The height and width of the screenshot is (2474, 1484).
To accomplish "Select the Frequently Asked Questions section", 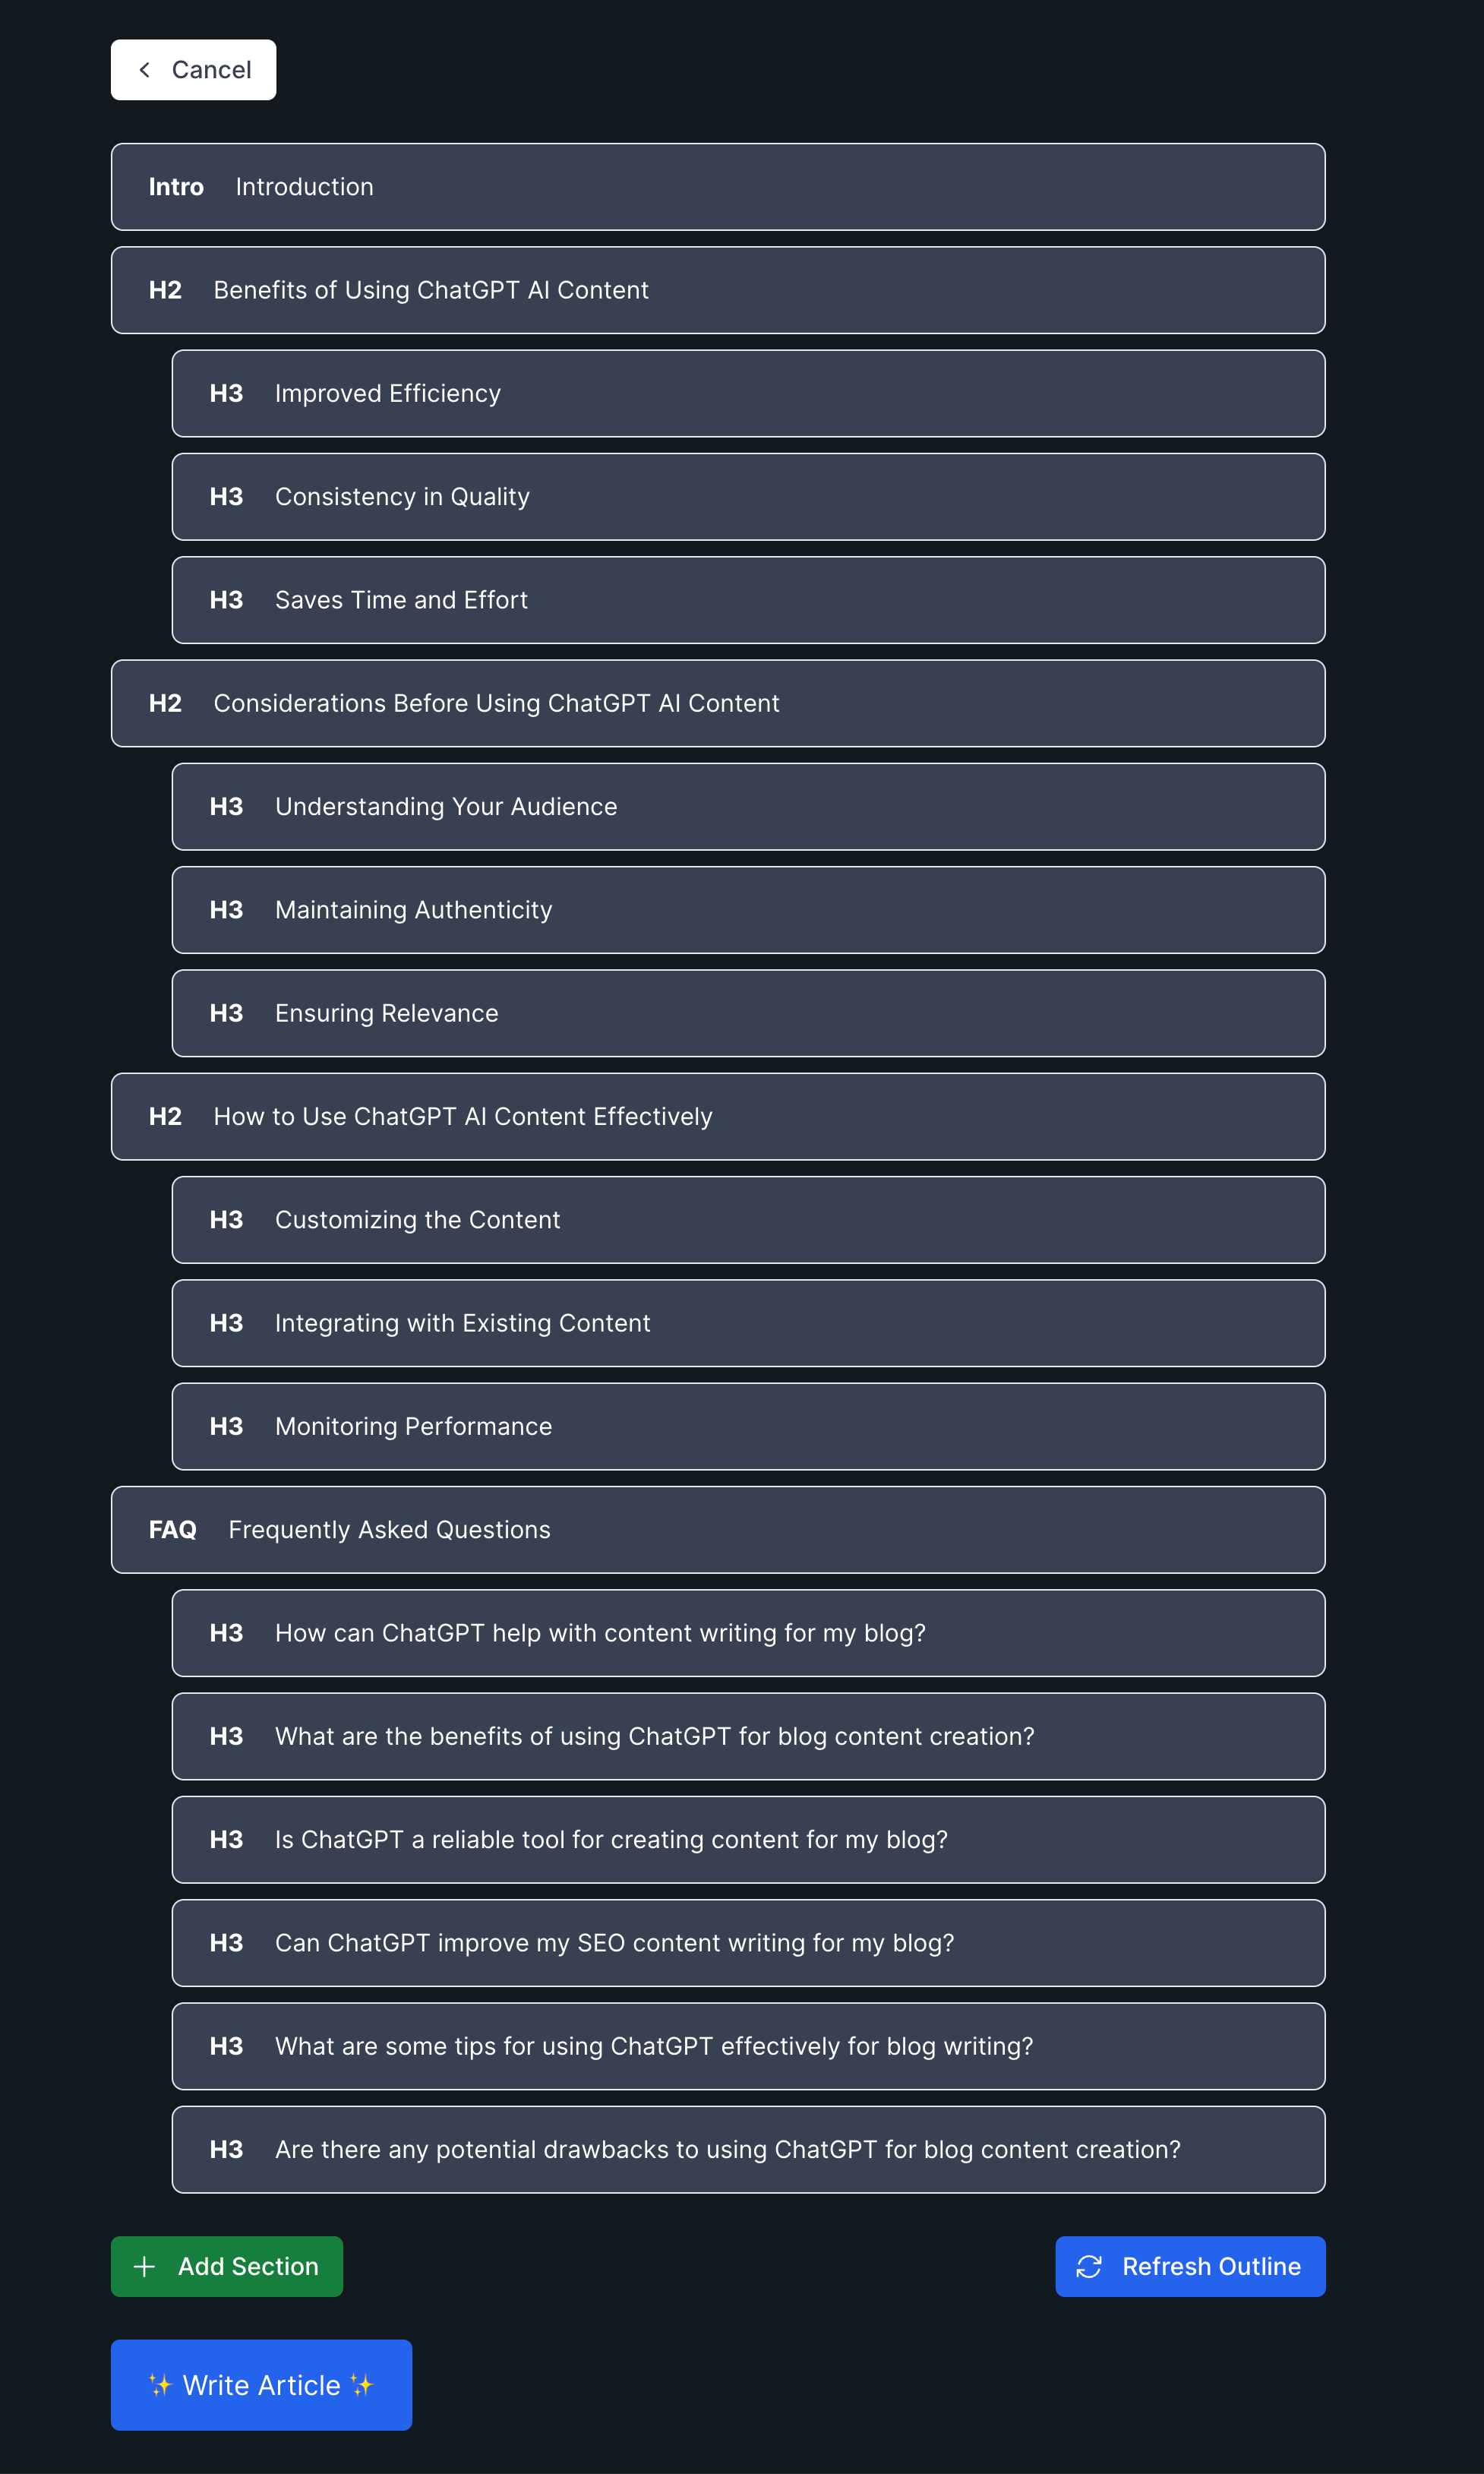I will (x=718, y=1530).
